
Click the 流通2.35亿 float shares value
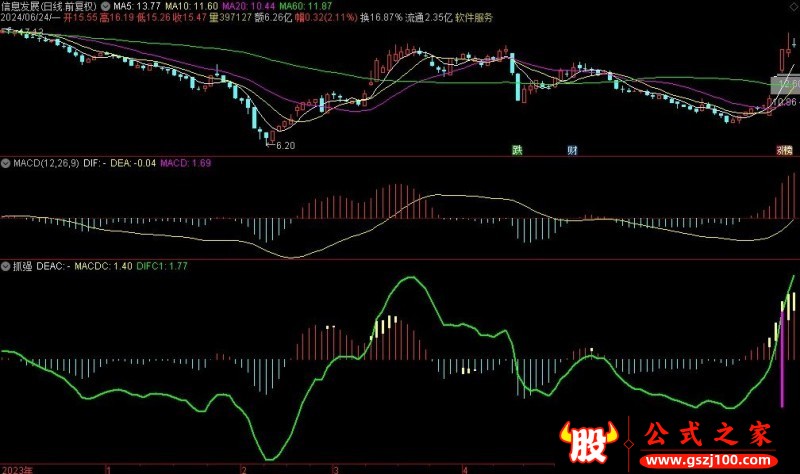(429, 18)
